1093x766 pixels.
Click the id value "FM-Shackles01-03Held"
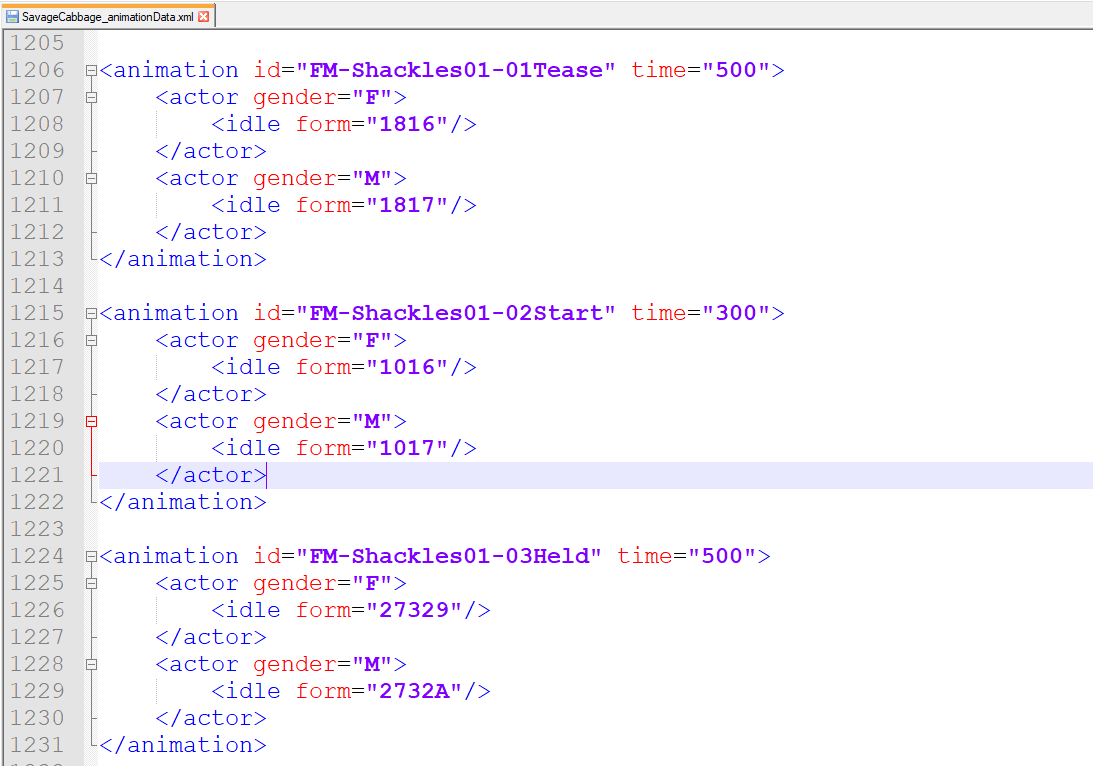tap(449, 556)
